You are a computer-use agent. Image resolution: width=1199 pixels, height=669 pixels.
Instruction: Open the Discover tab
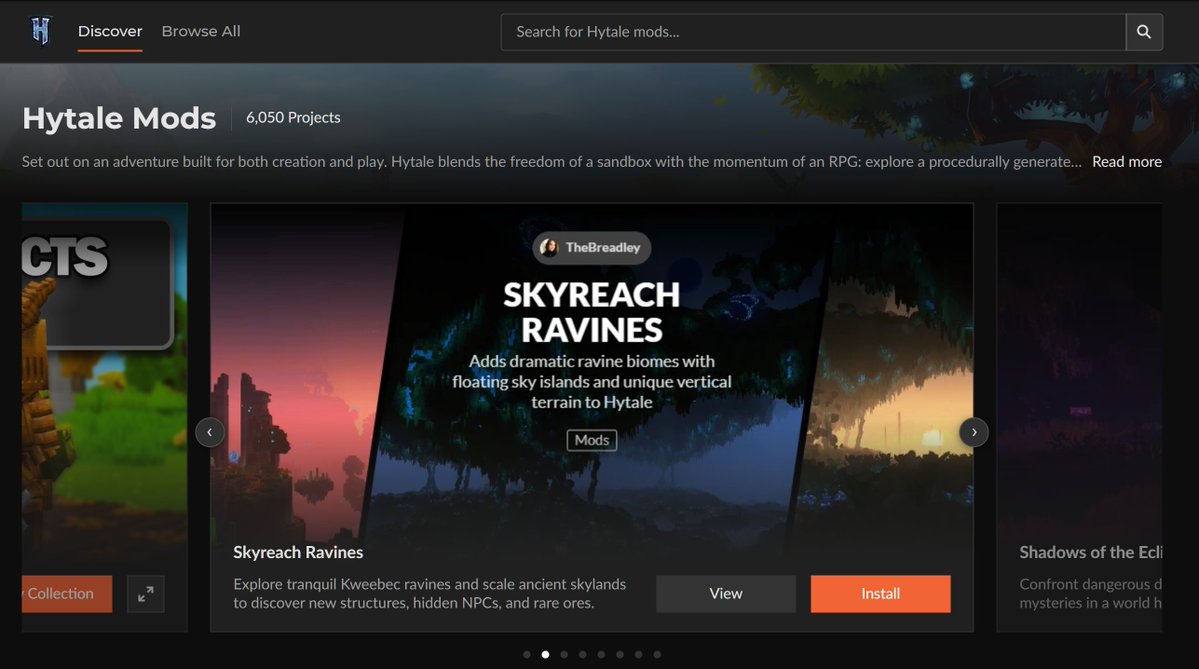coord(110,31)
